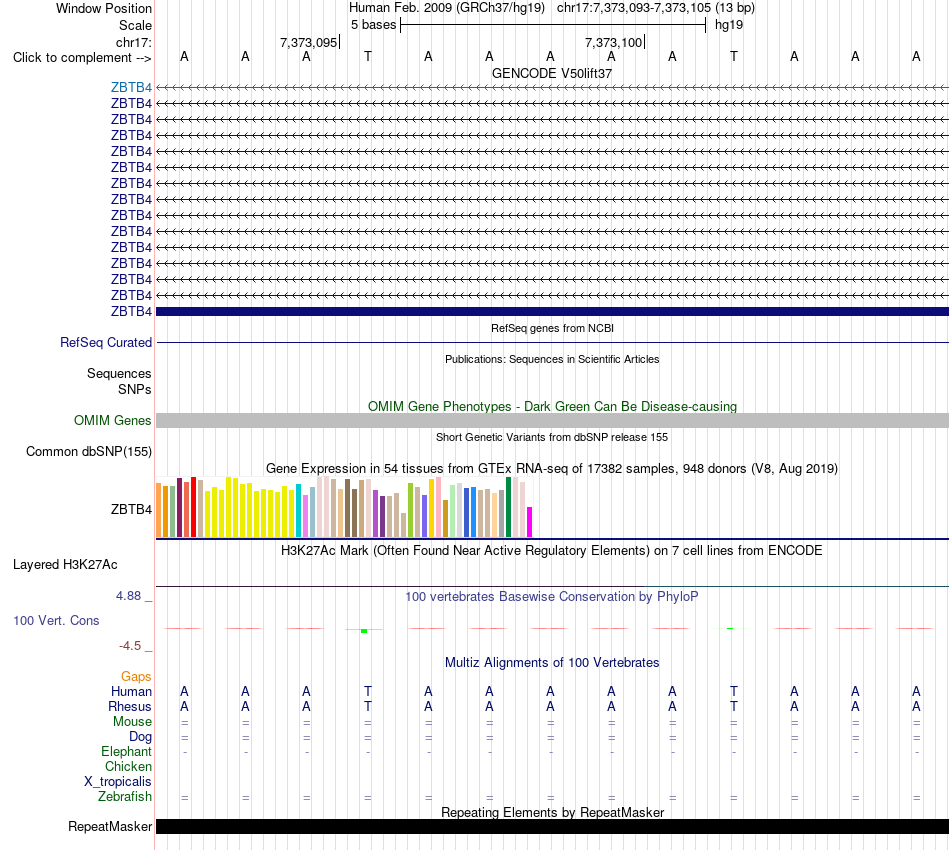Click the black RepeatMasker element bar

click(x=552, y=827)
